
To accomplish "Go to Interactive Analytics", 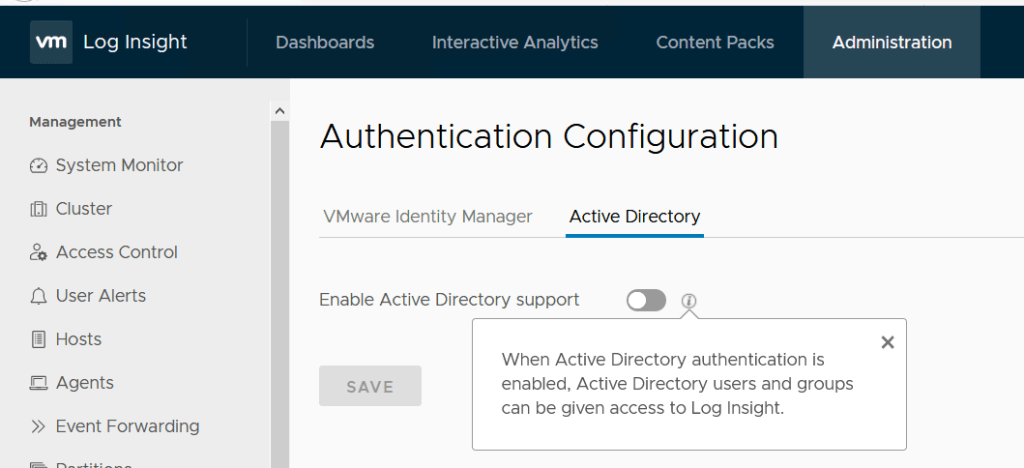I will tap(515, 42).
